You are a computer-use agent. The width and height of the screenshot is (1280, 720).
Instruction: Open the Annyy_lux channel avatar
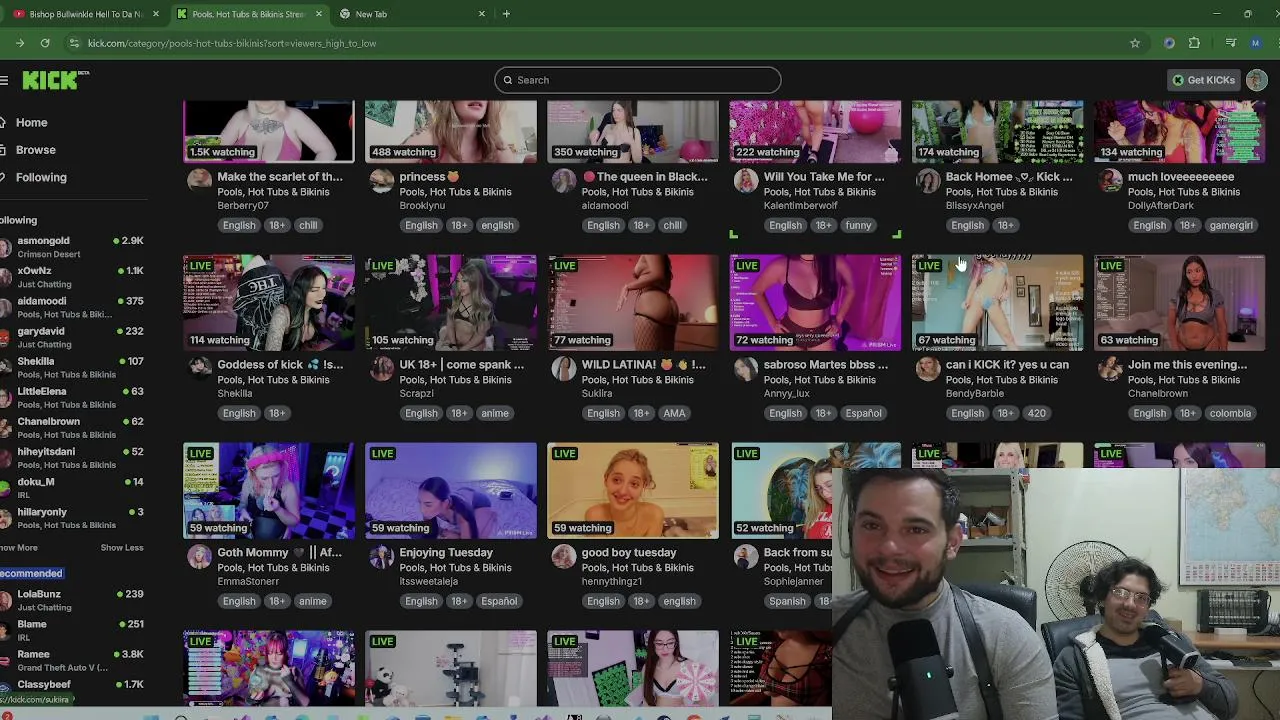pyautogui.click(x=746, y=369)
